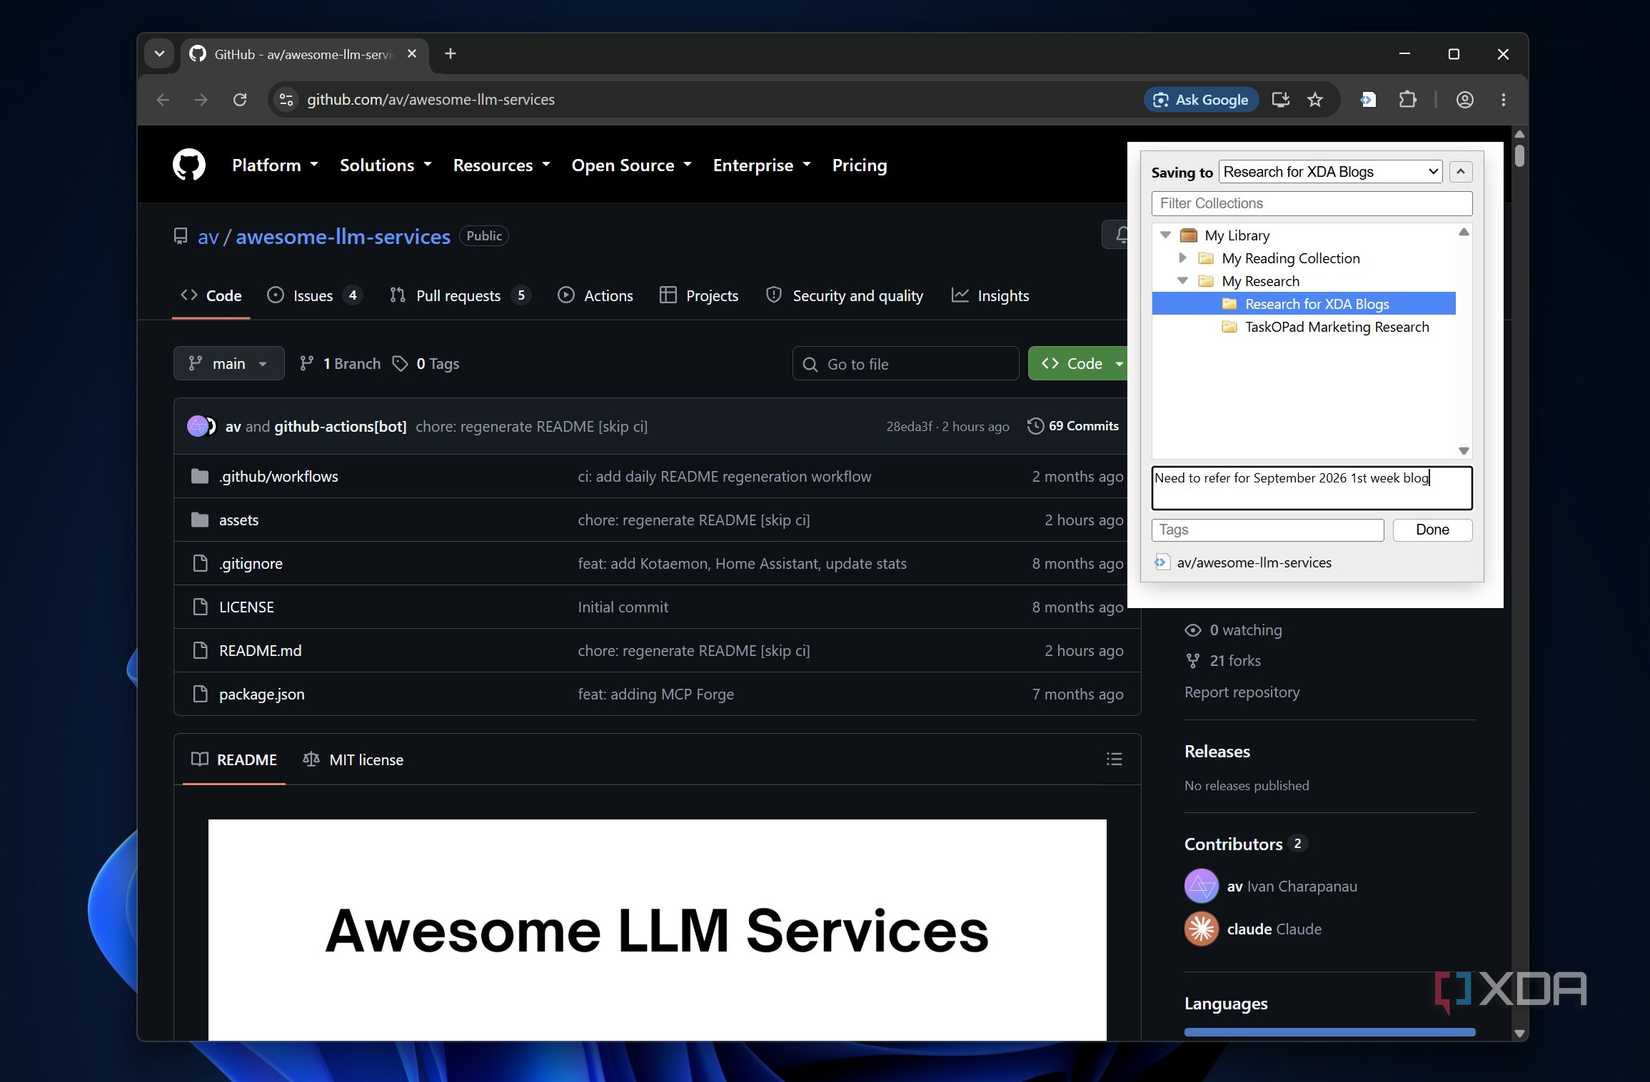The width and height of the screenshot is (1650, 1082).
Task: Open the Insights tab
Action: pyautogui.click(x=990, y=296)
